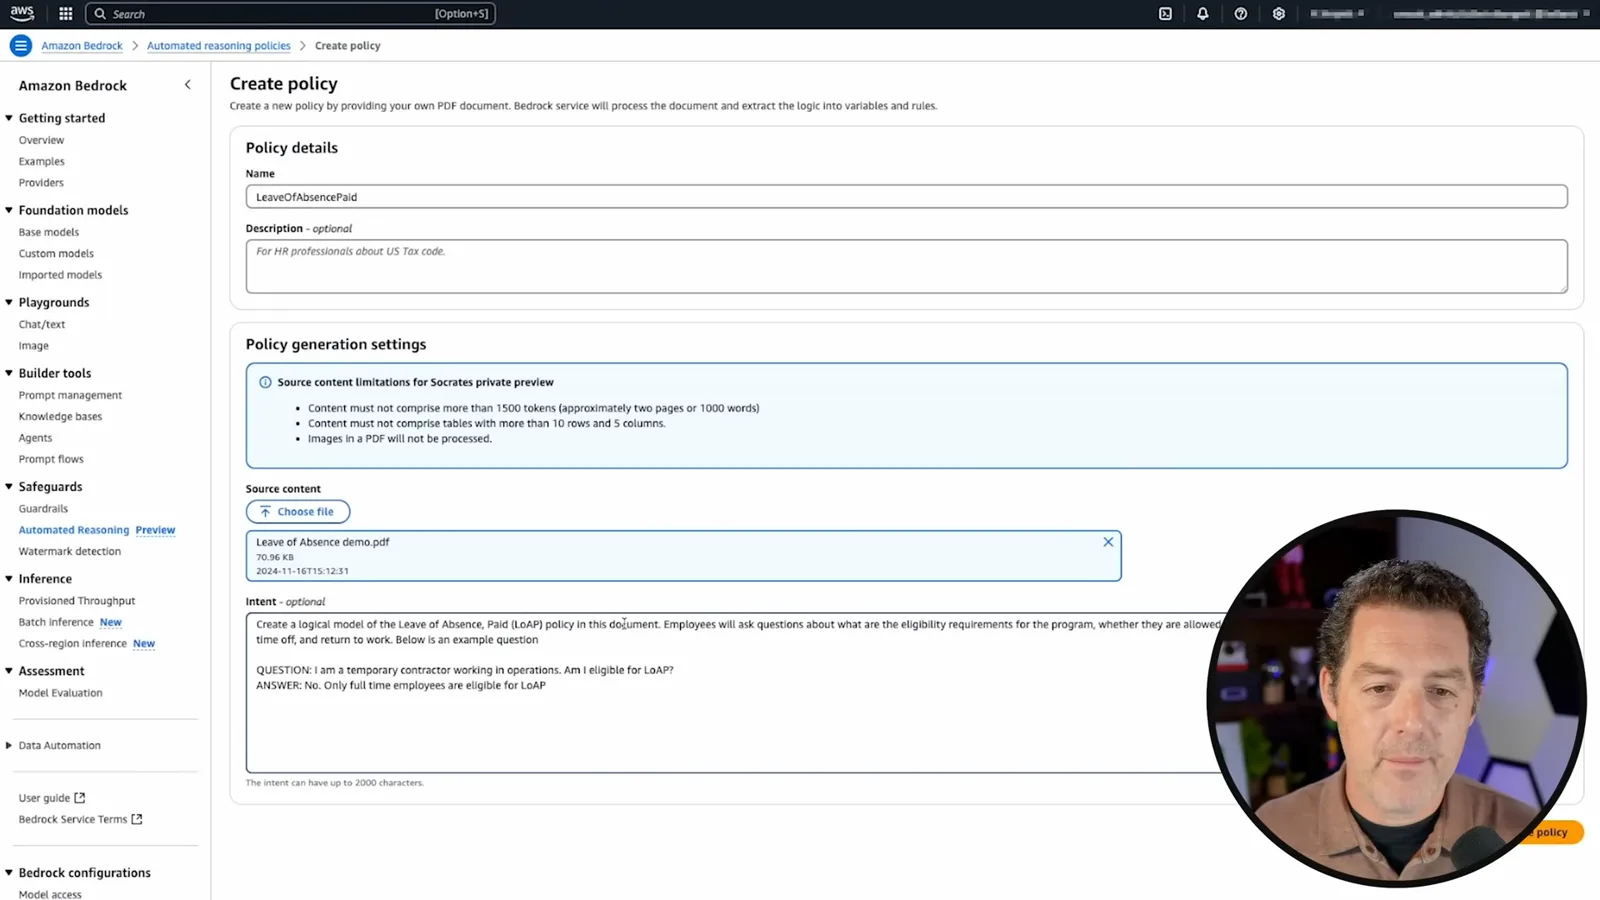Remove the Leave of Absence demo.pdf file
This screenshot has width=1600, height=900.
click(1108, 542)
